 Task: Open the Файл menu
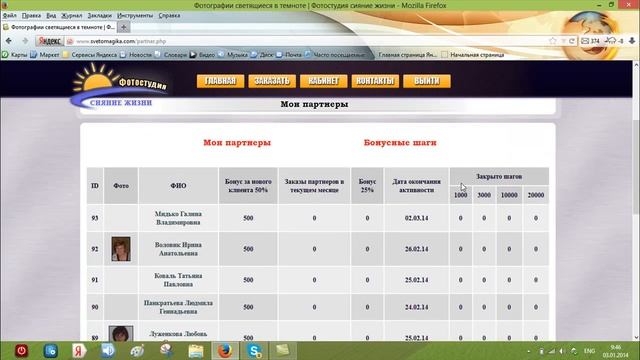pos(9,16)
